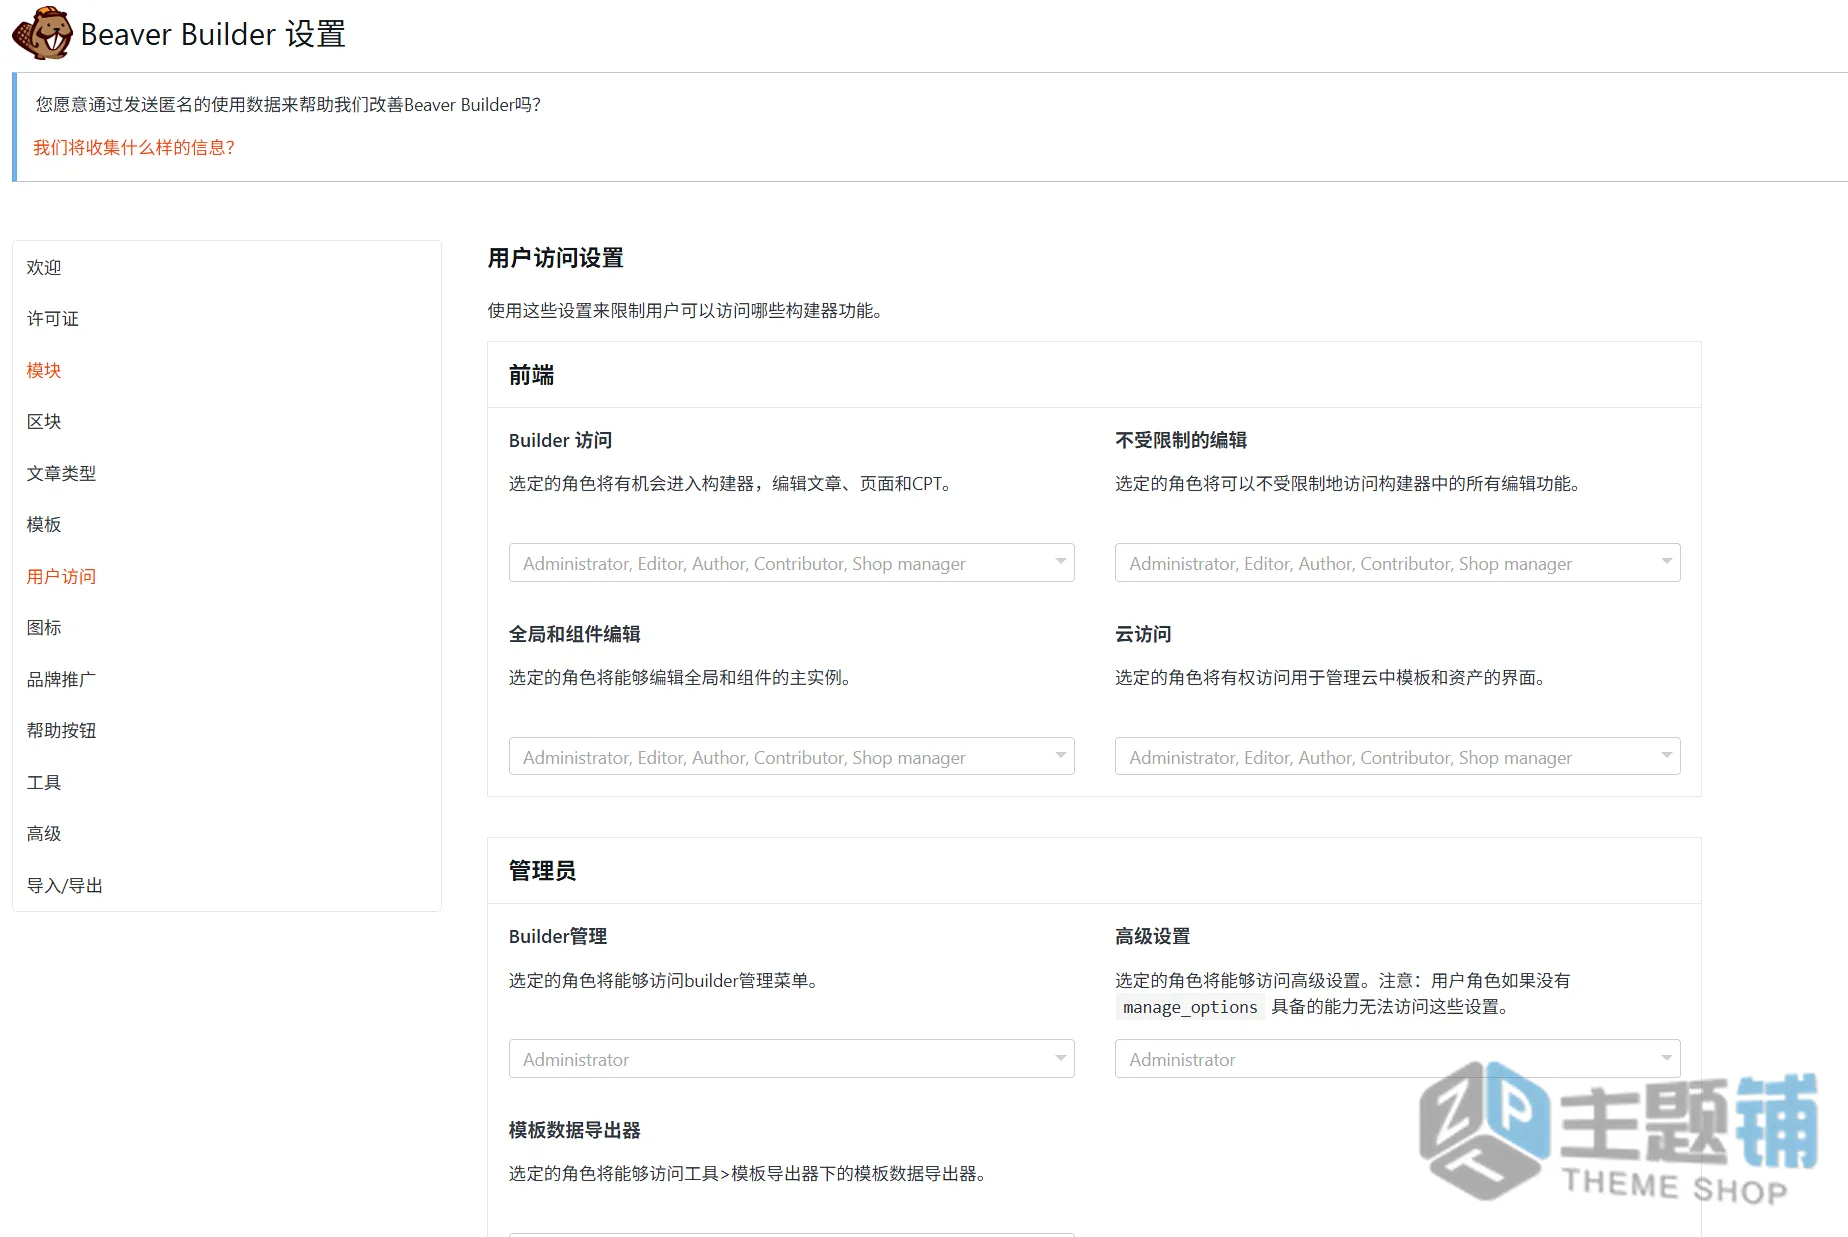Screen dimensions: 1848x1237
Task: Click the arrow on 云访问 dropdown
Action: tap(1666, 755)
